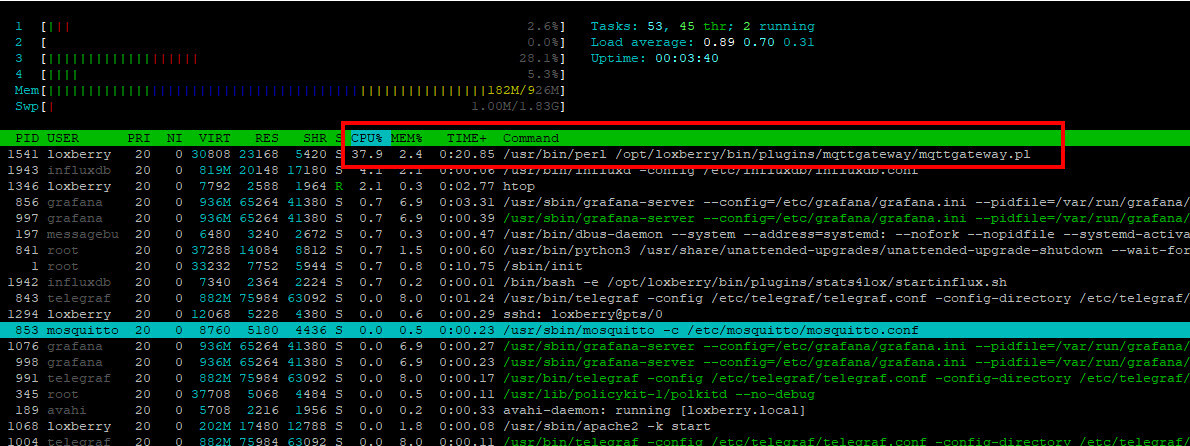Select the /sbin/init process row
This screenshot has width=1190, height=446.
click(x=595, y=266)
